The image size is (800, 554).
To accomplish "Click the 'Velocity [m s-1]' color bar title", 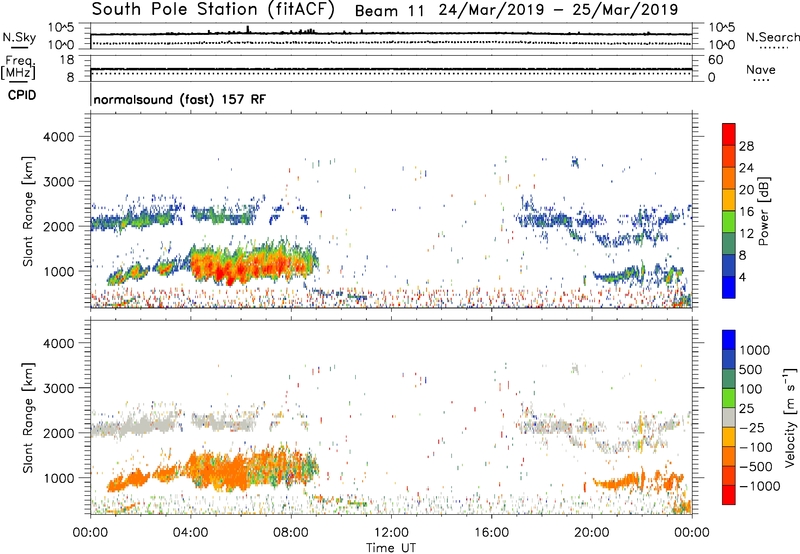I will click(x=790, y=417).
